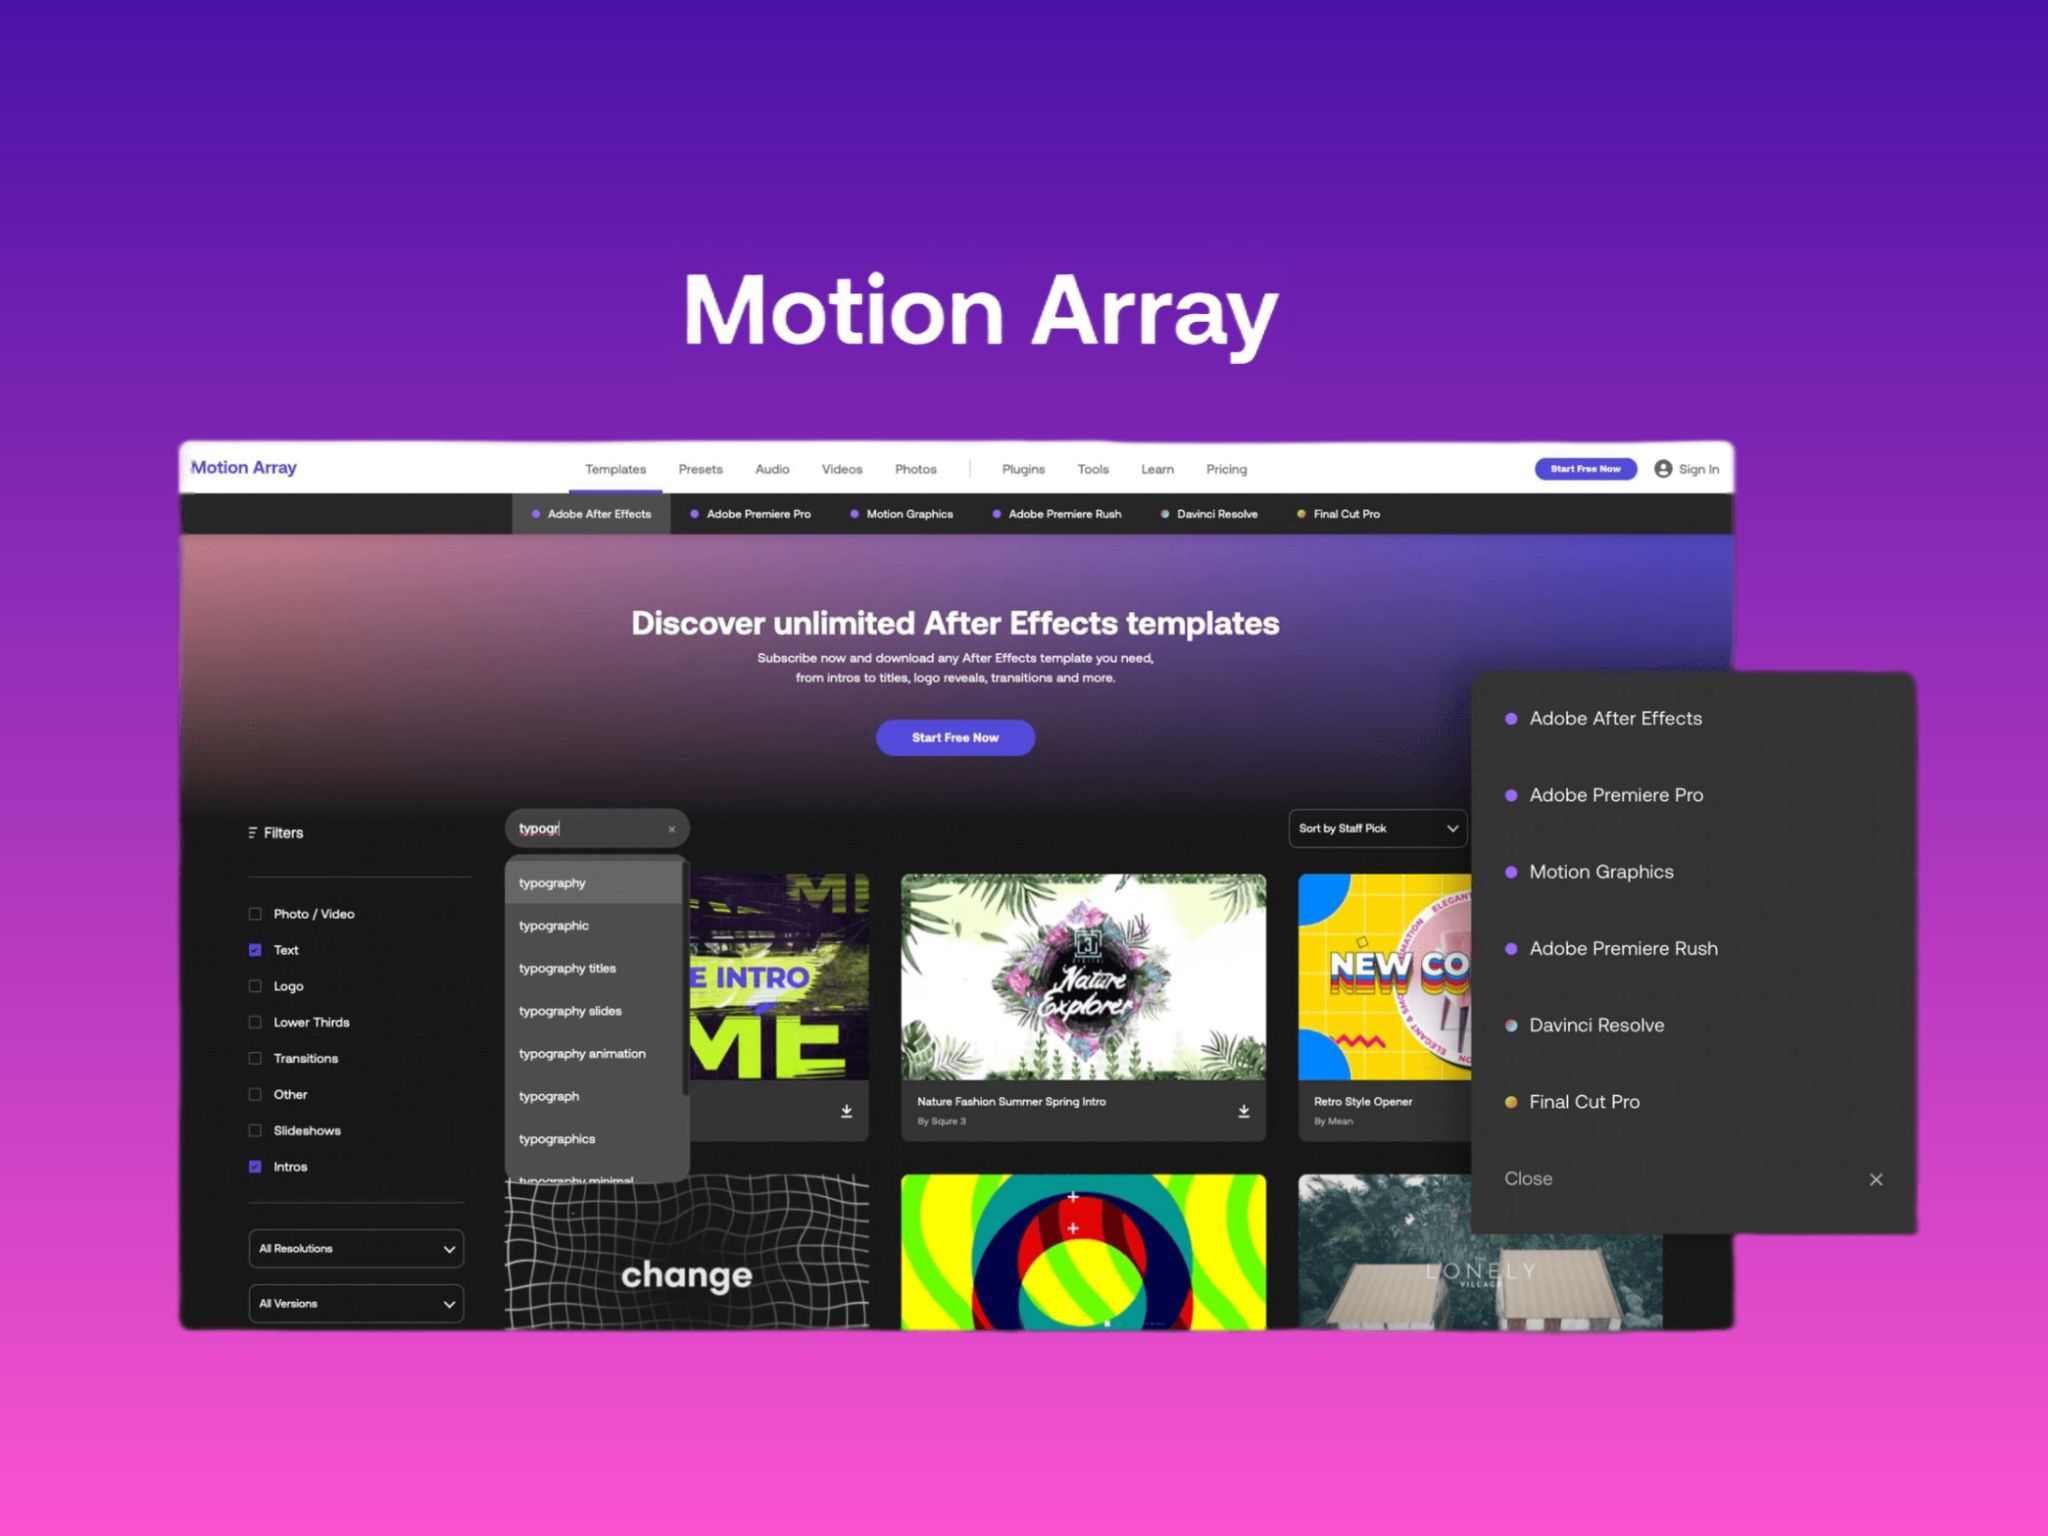Image resolution: width=2048 pixels, height=1536 pixels.
Task: Choose Final Cut Pro in the popup list
Action: [1584, 1102]
